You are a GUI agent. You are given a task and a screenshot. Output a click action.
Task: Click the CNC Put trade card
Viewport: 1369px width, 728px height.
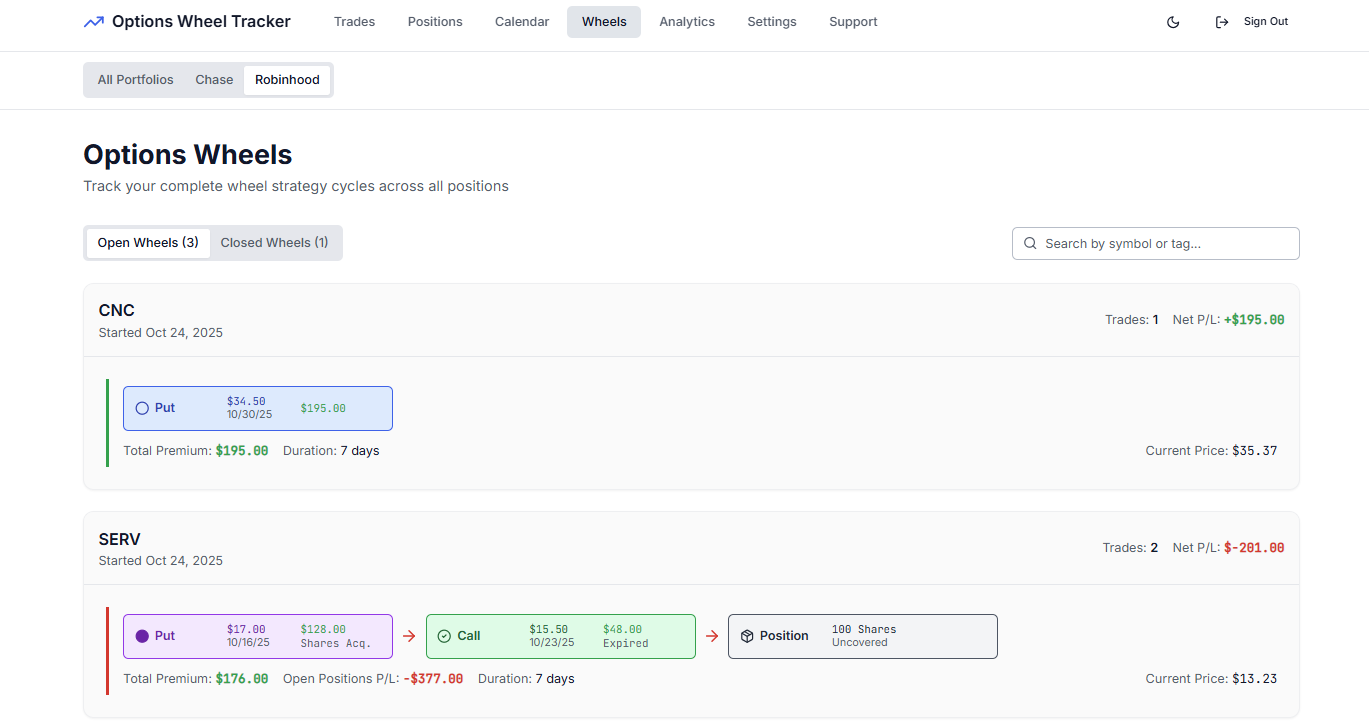257,407
